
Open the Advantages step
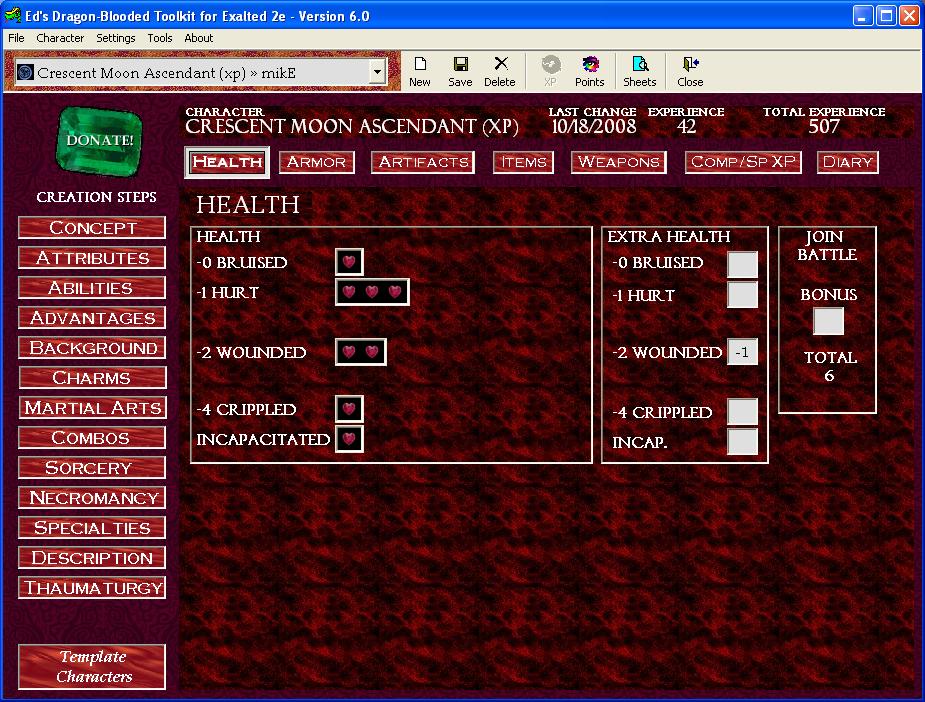click(x=92, y=318)
